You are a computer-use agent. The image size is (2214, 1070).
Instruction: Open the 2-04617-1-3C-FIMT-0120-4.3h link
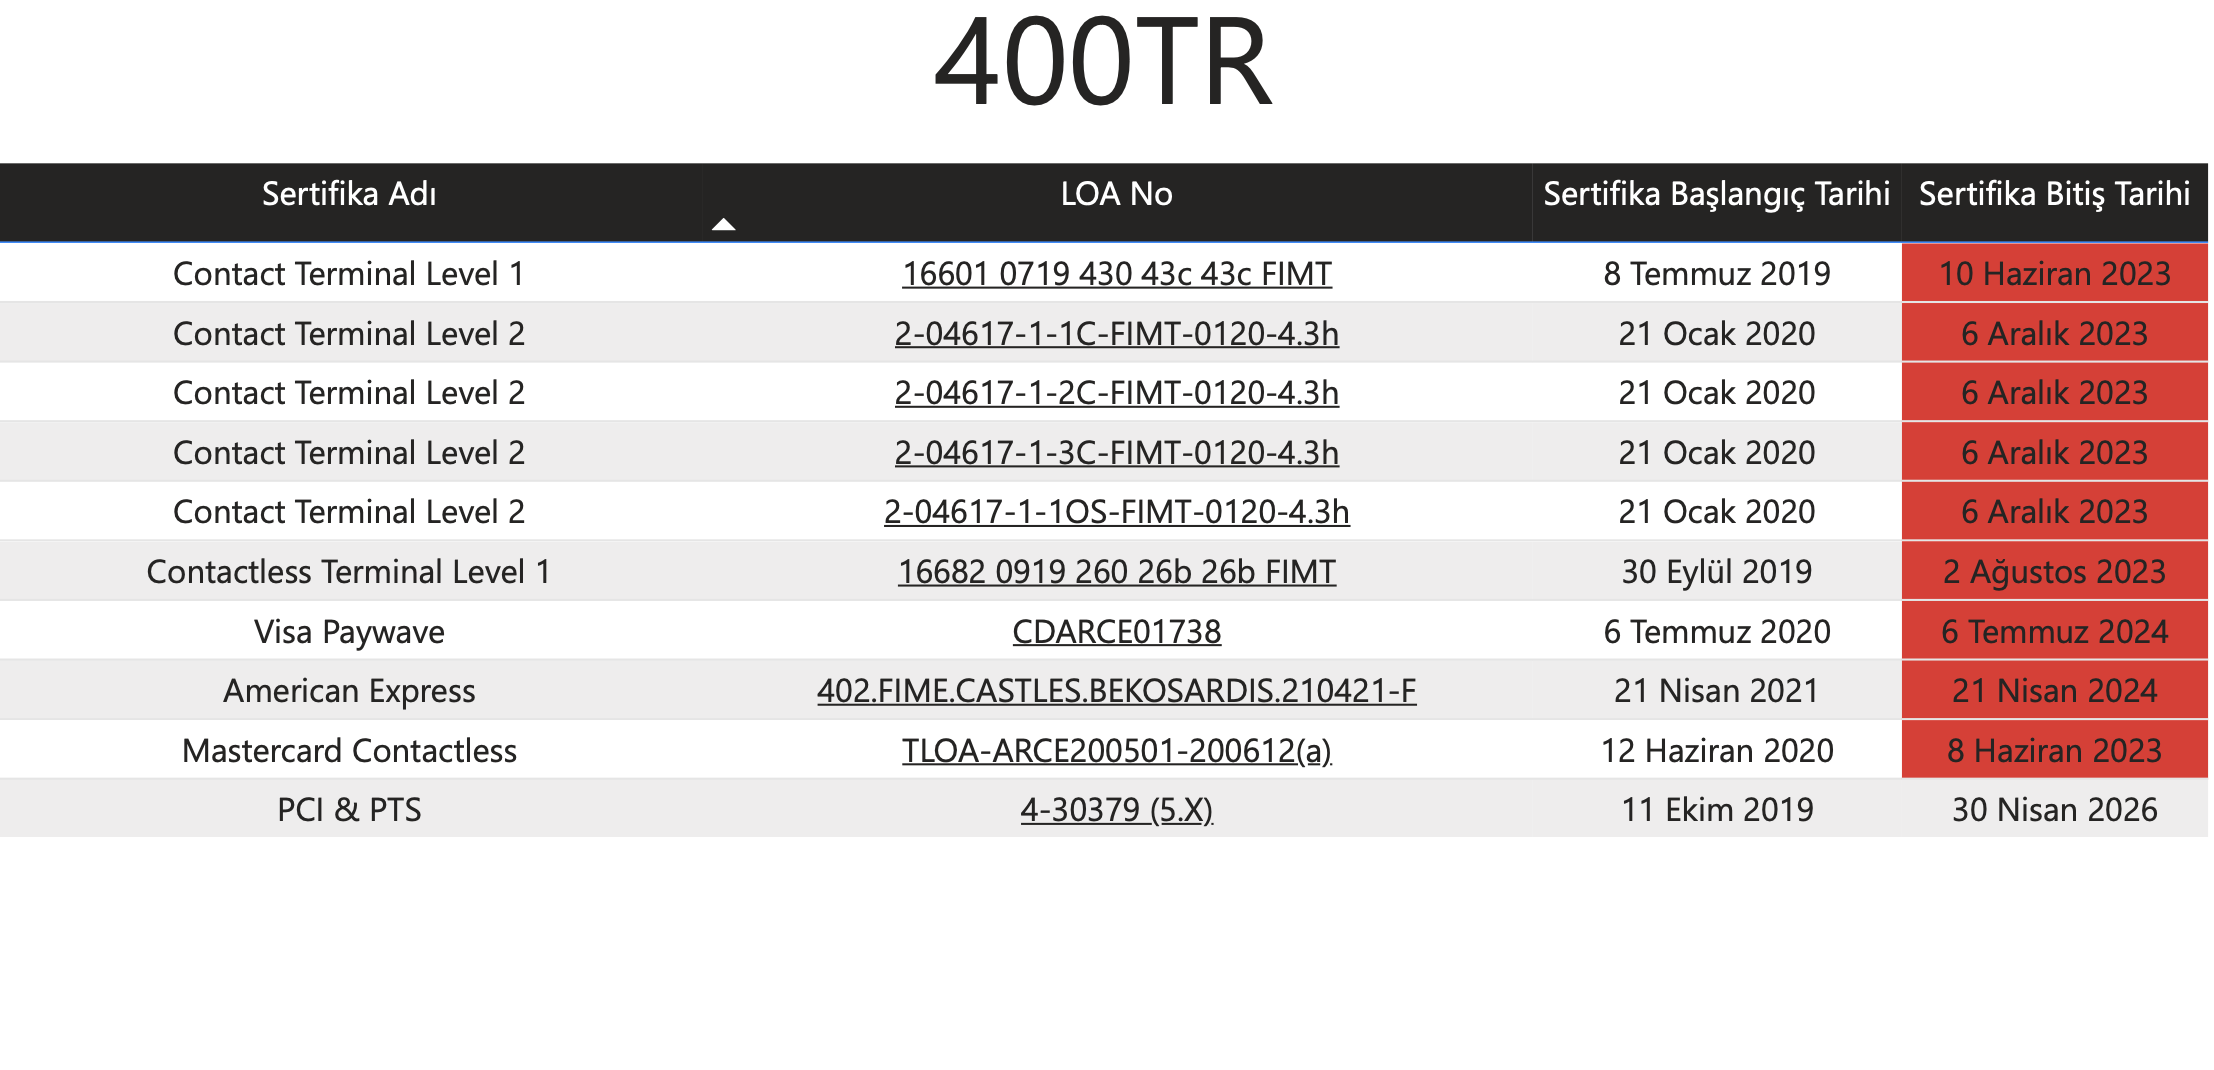point(1116,453)
